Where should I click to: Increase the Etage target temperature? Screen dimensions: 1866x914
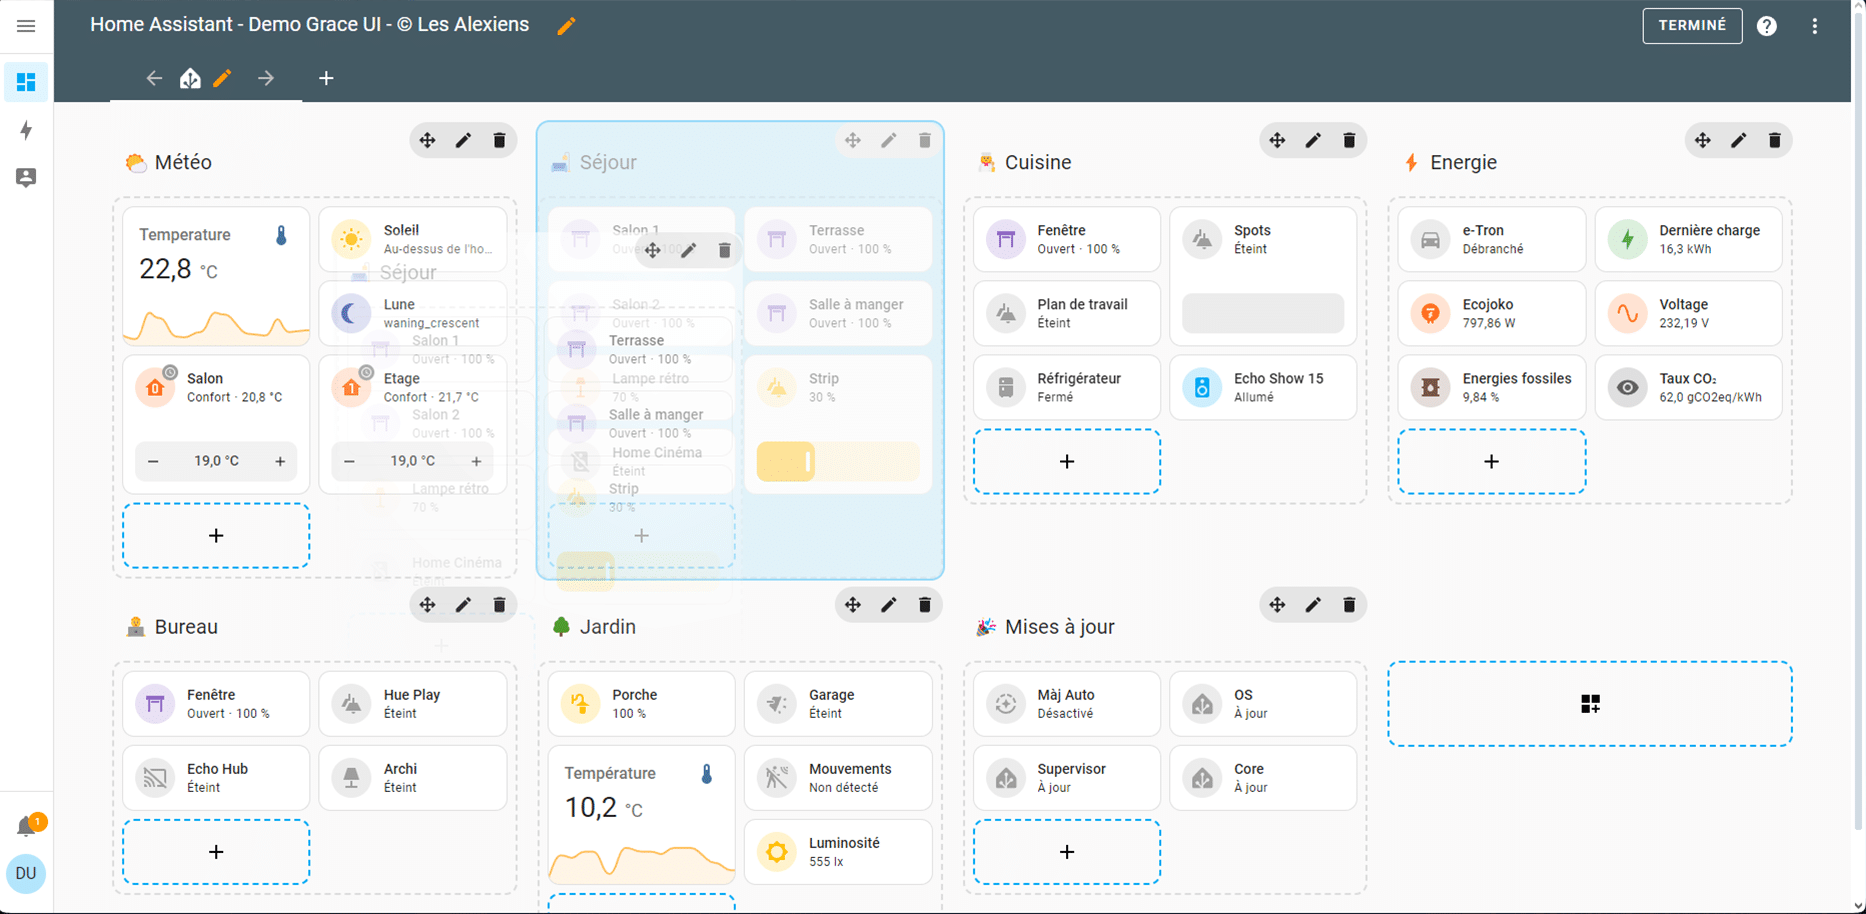point(477,461)
